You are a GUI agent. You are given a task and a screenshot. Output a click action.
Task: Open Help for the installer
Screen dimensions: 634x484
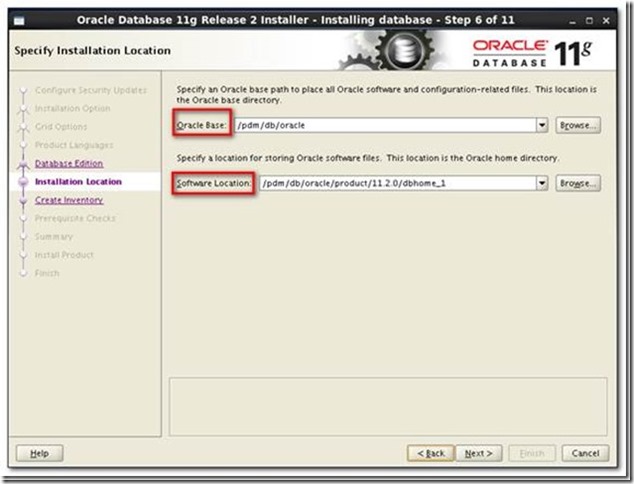(40, 453)
